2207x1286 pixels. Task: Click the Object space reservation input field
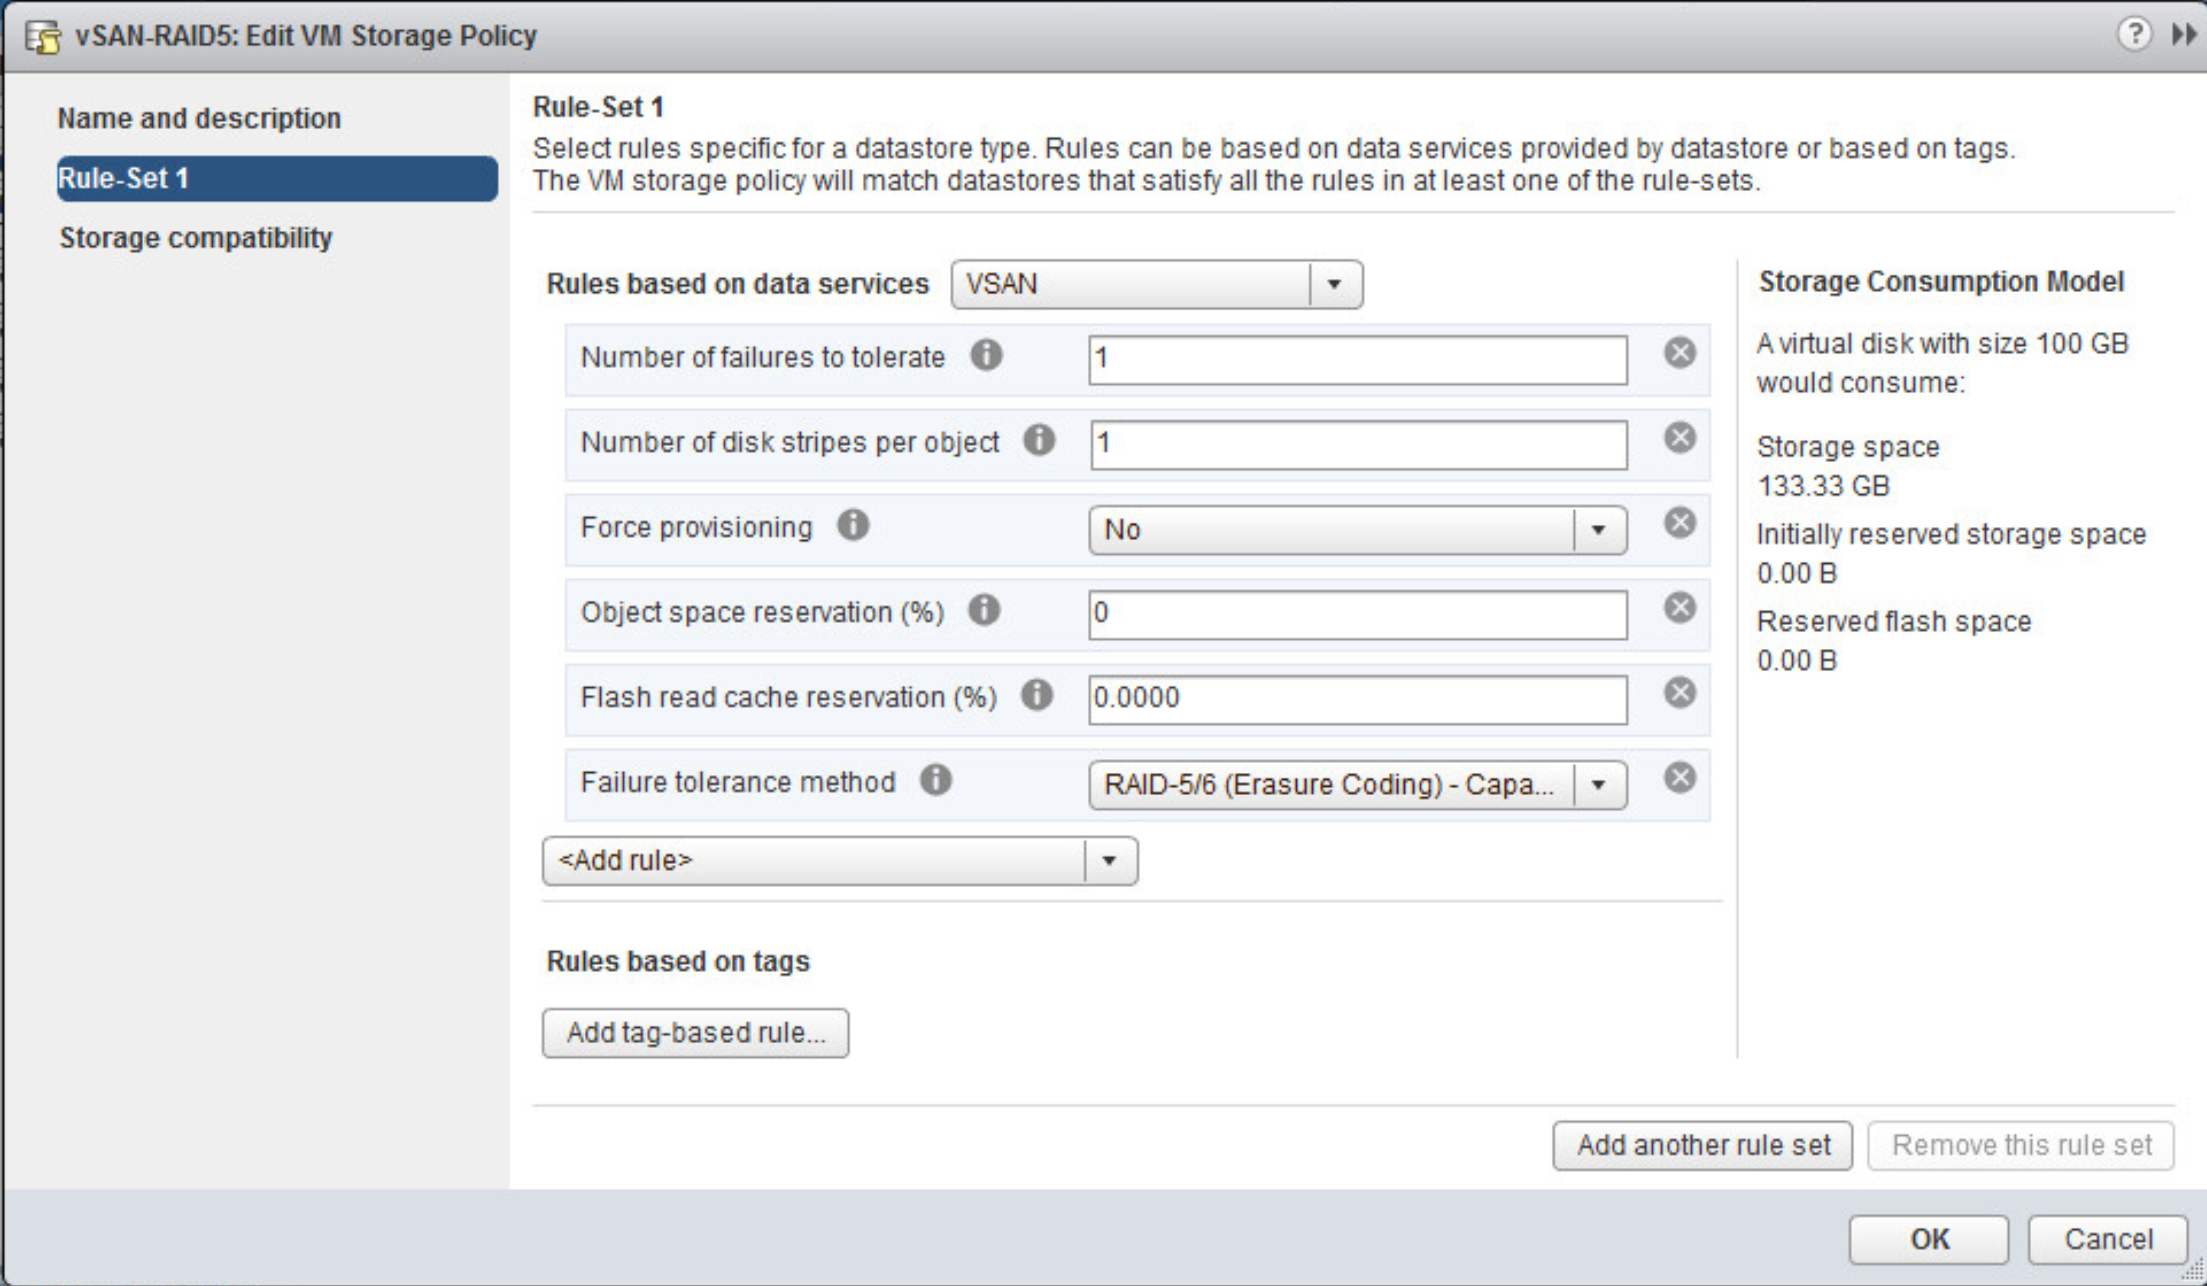pyautogui.click(x=1357, y=614)
